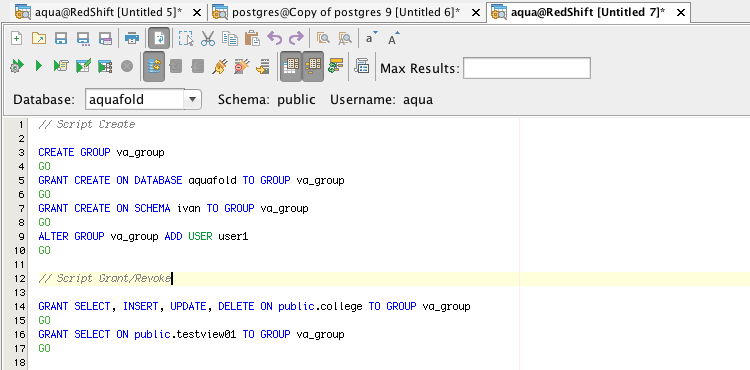Close the Untitled 6 tab

475,13
